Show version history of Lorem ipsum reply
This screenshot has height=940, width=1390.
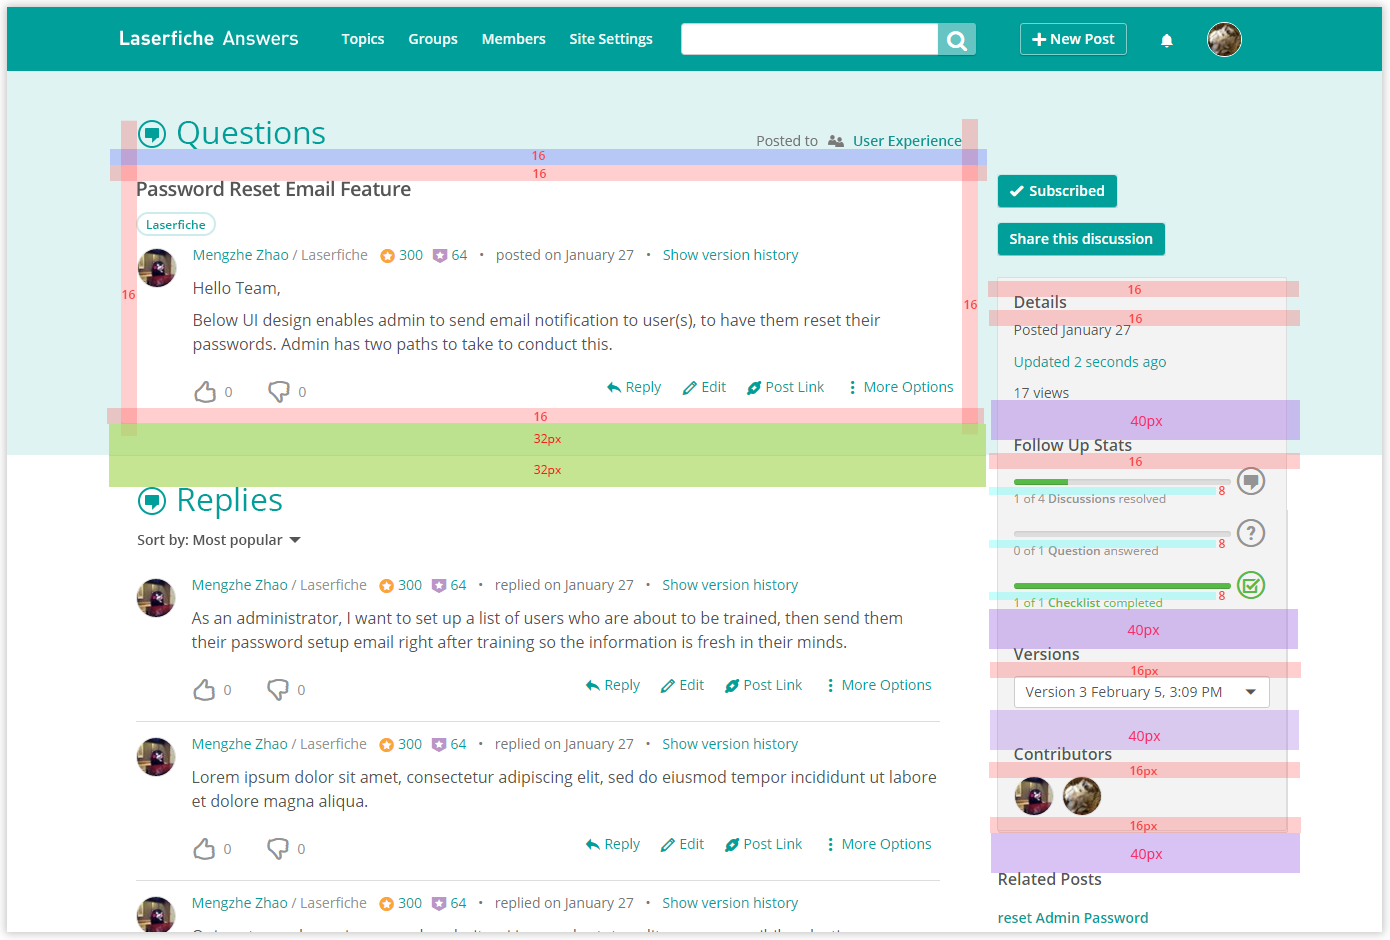(730, 744)
